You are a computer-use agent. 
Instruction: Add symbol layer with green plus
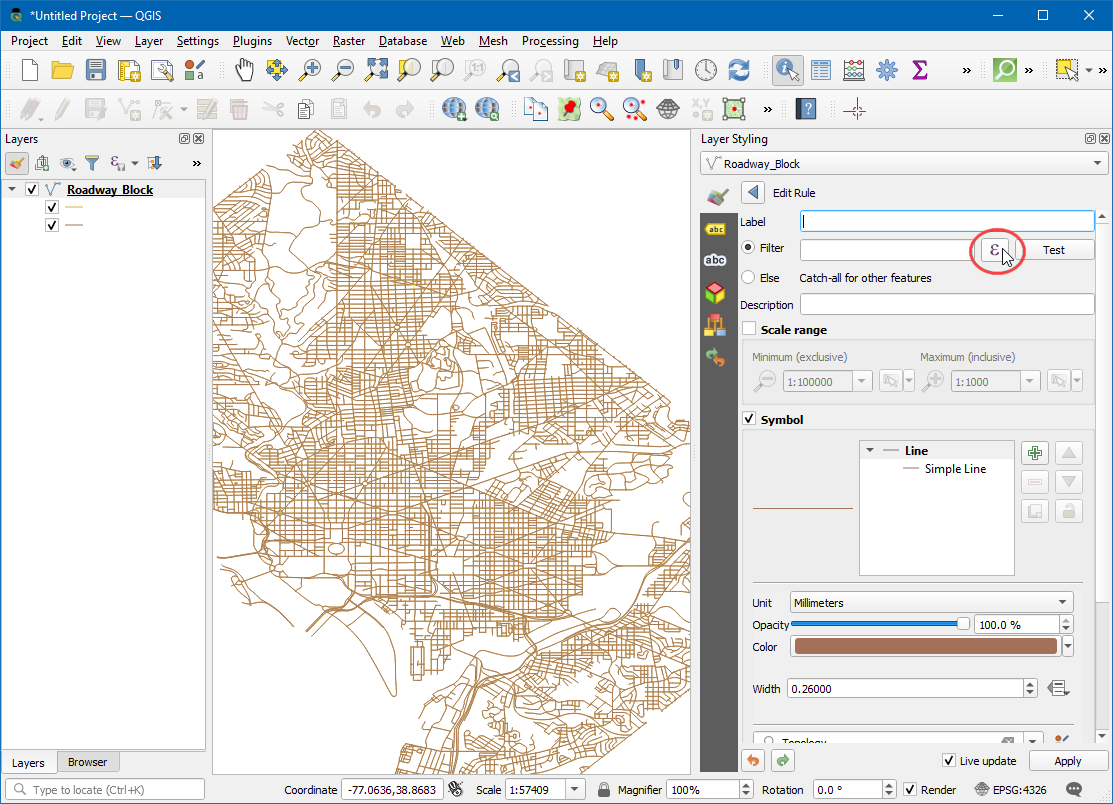(x=1035, y=453)
